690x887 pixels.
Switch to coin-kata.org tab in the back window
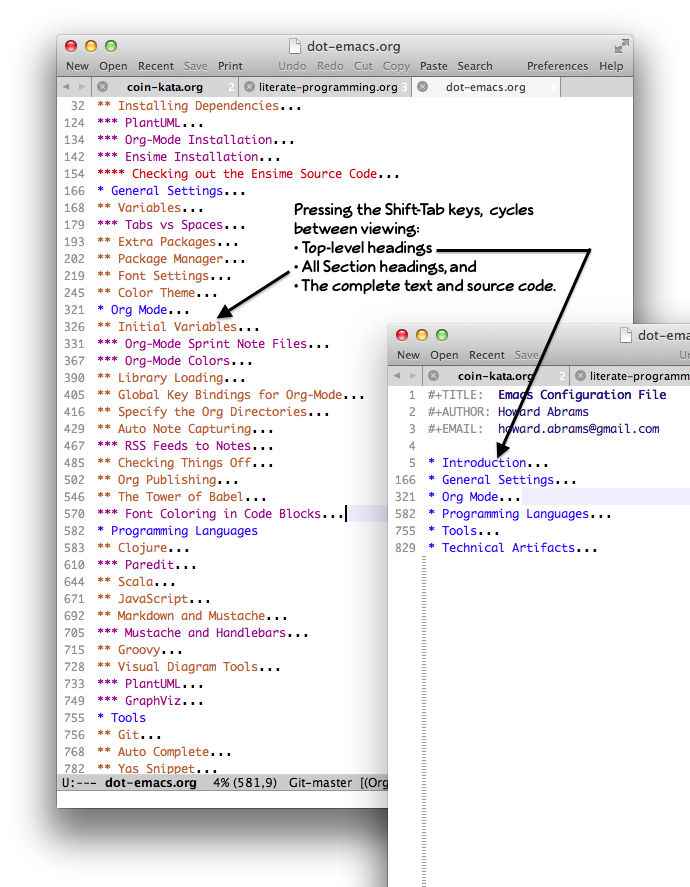coord(165,87)
